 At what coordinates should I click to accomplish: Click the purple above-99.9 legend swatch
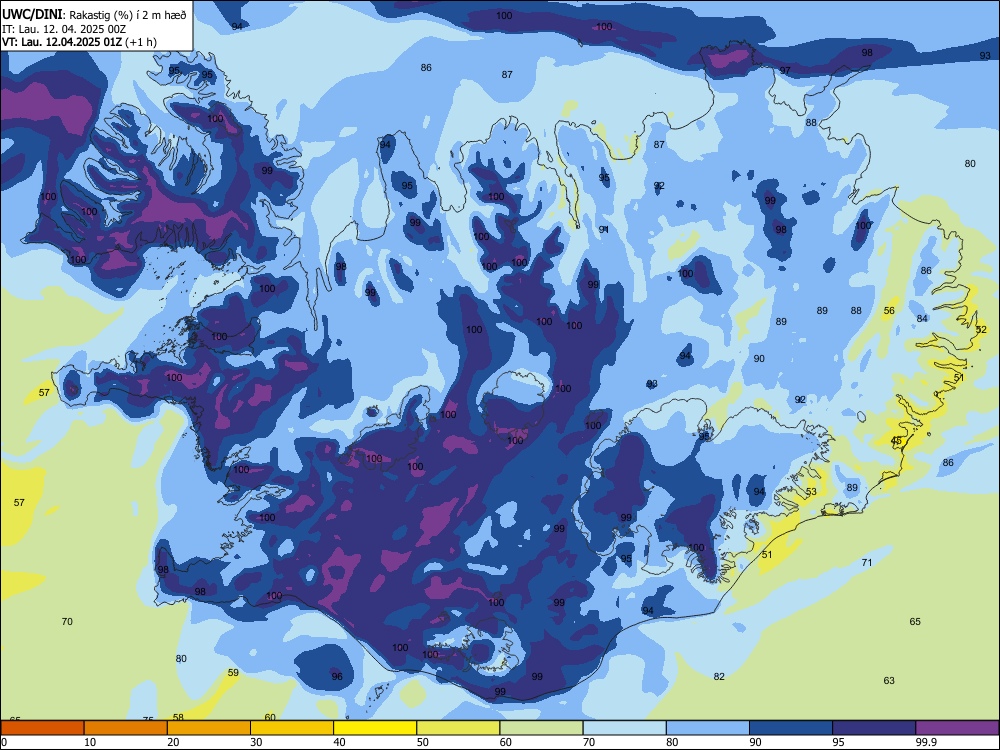pos(957,728)
